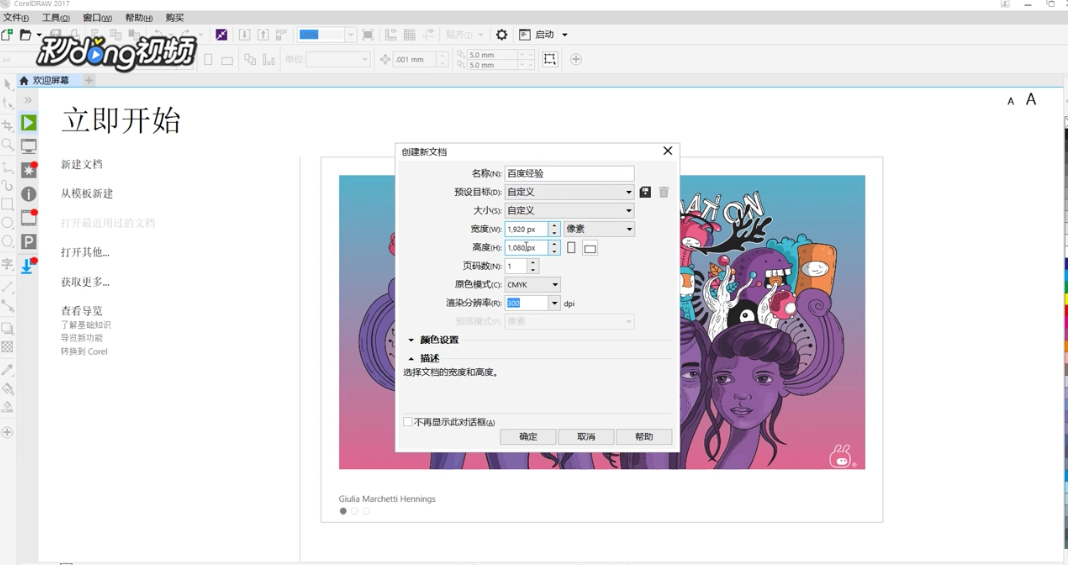Click the 高度 height spinner arrows
The height and width of the screenshot is (565, 1068).
point(554,247)
